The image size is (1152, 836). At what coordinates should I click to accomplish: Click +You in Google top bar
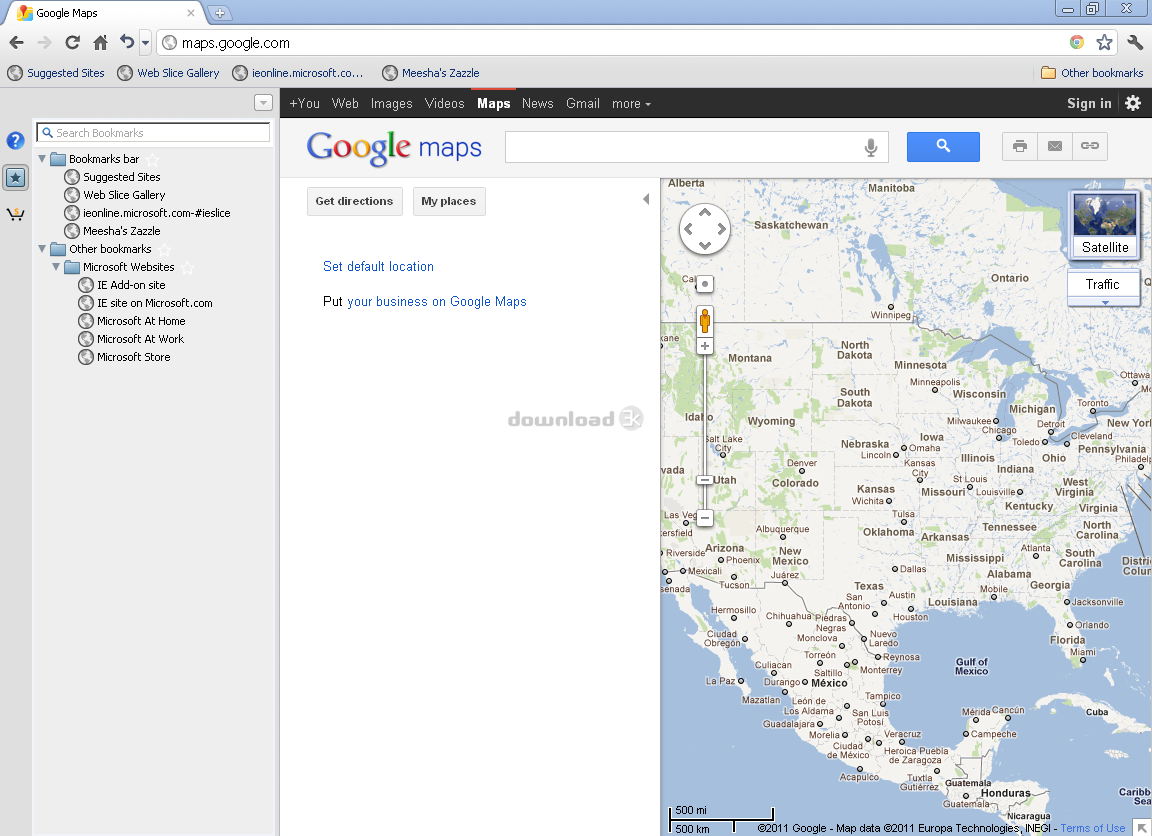point(304,104)
